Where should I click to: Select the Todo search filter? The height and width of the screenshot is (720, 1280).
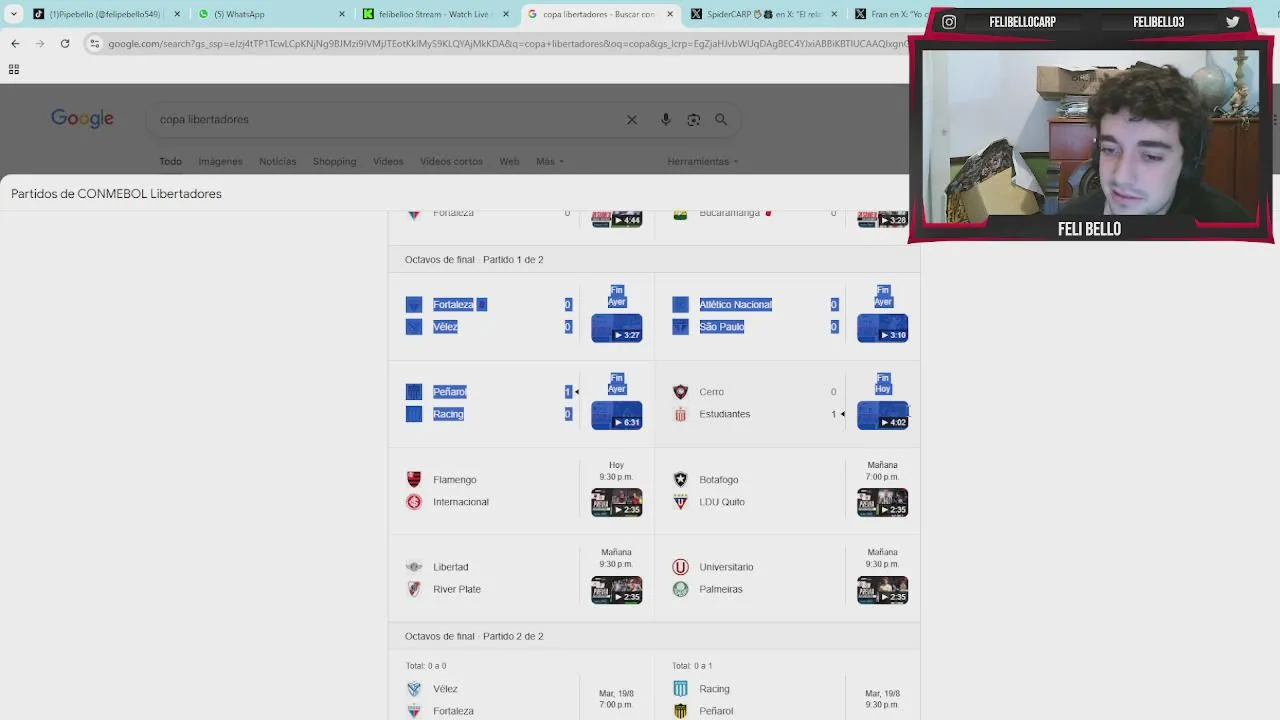coord(170,161)
